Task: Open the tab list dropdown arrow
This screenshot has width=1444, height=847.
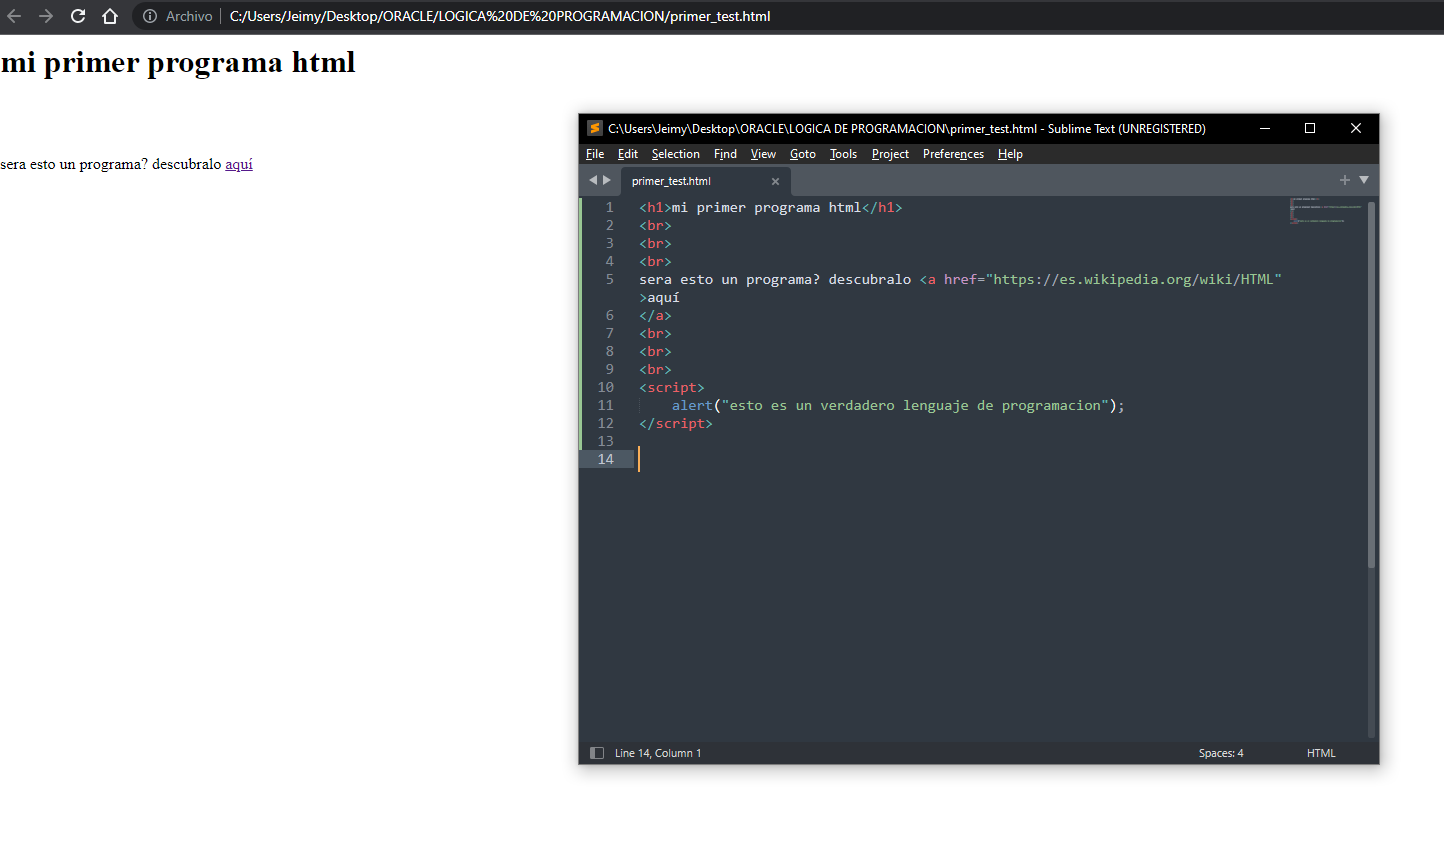Action: pyautogui.click(x=1364, y=180)
